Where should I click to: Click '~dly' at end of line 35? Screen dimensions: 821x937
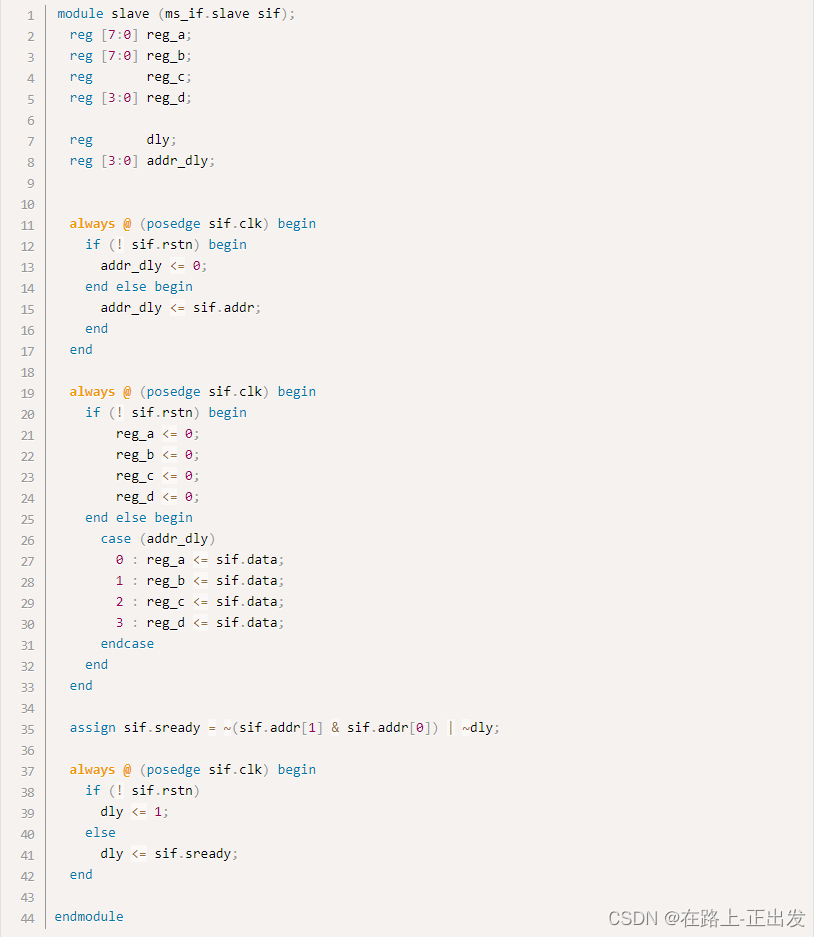(x=477, y=728)
